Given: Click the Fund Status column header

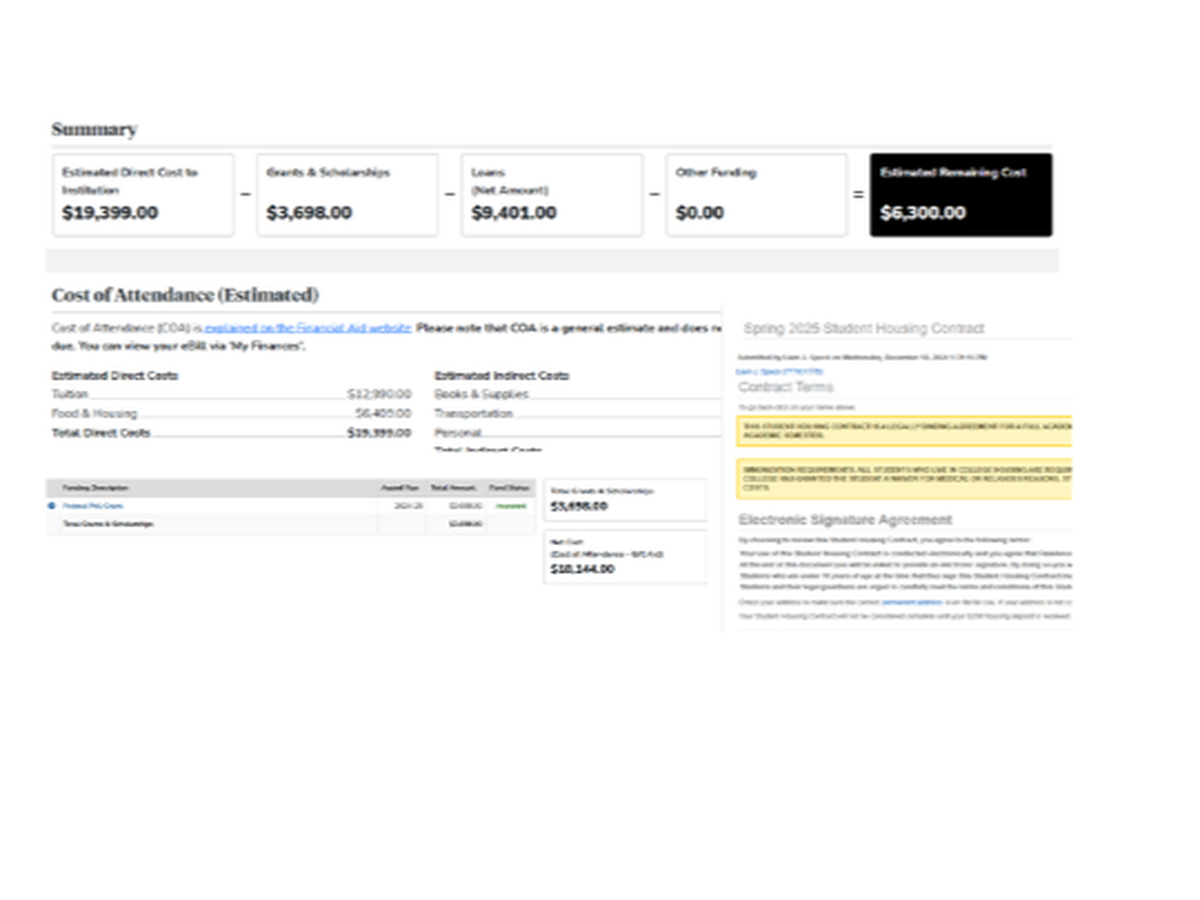Looking at the screenshot, I should [511, 488].
